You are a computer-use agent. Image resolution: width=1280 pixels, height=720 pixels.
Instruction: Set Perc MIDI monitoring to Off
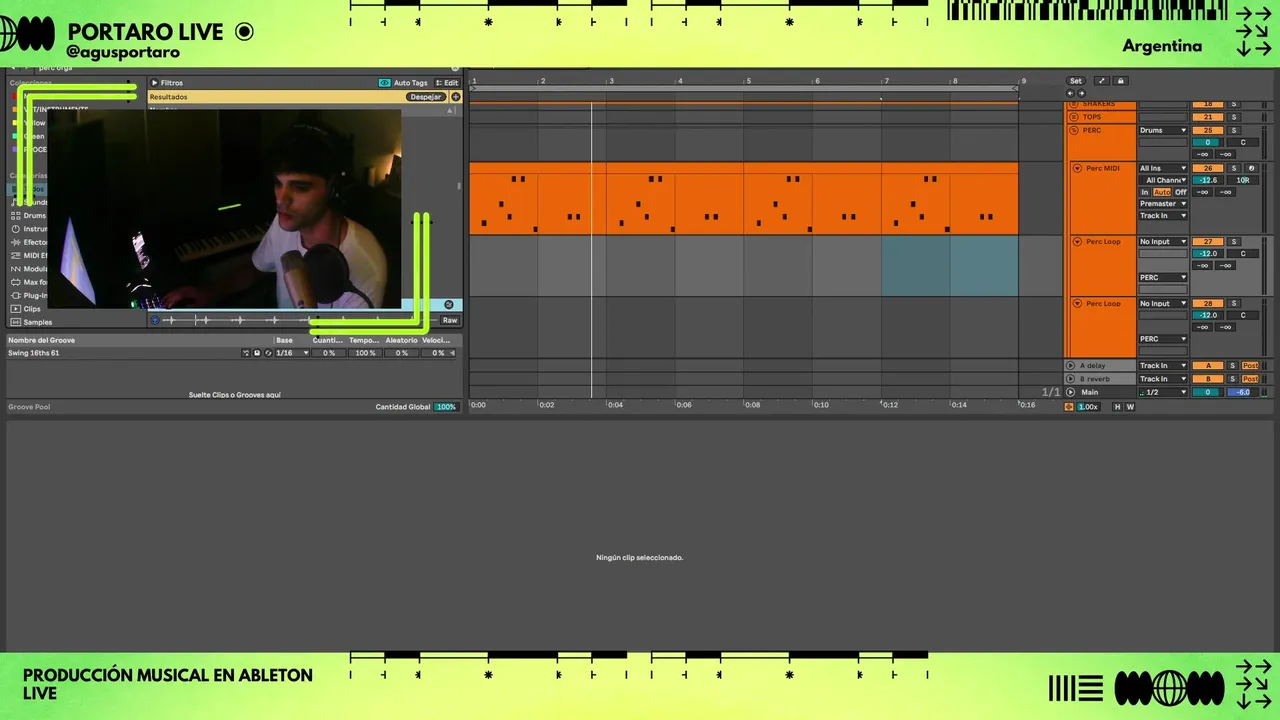click(x=1180, y=192)
